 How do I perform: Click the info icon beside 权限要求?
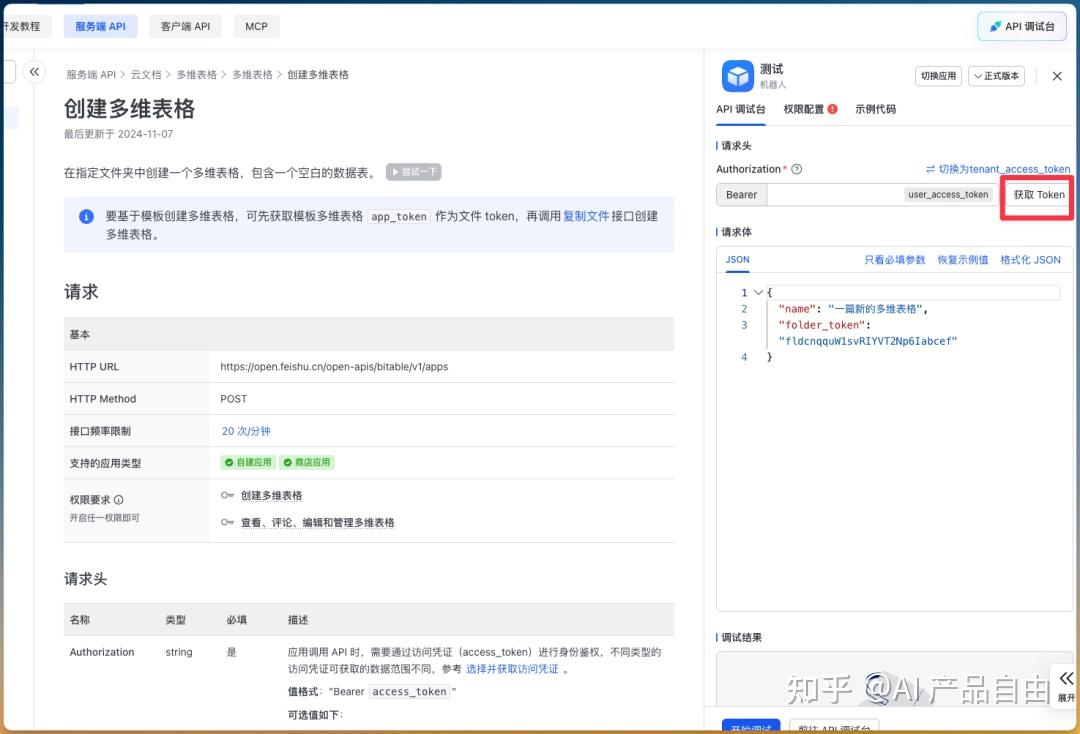[118, 500]
